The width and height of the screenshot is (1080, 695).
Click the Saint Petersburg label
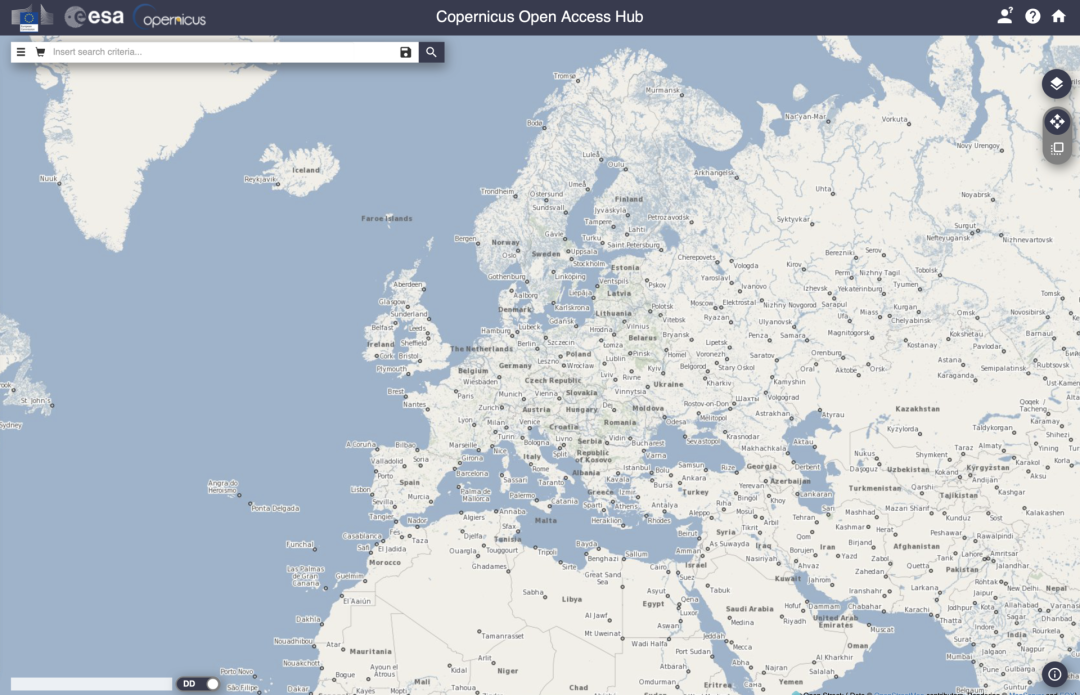633,245
